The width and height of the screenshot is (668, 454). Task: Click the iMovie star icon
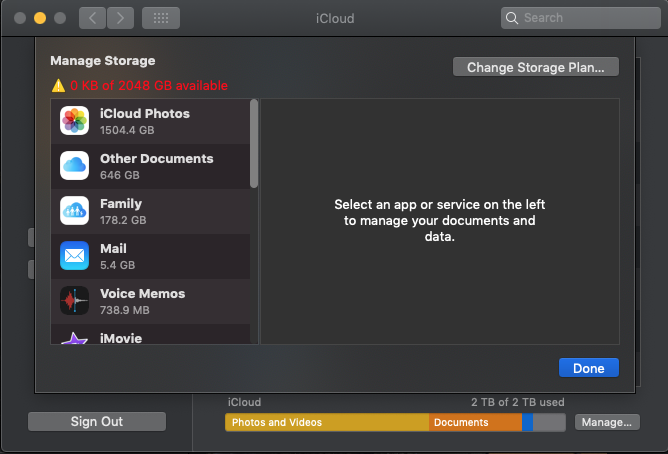point(75,338)
